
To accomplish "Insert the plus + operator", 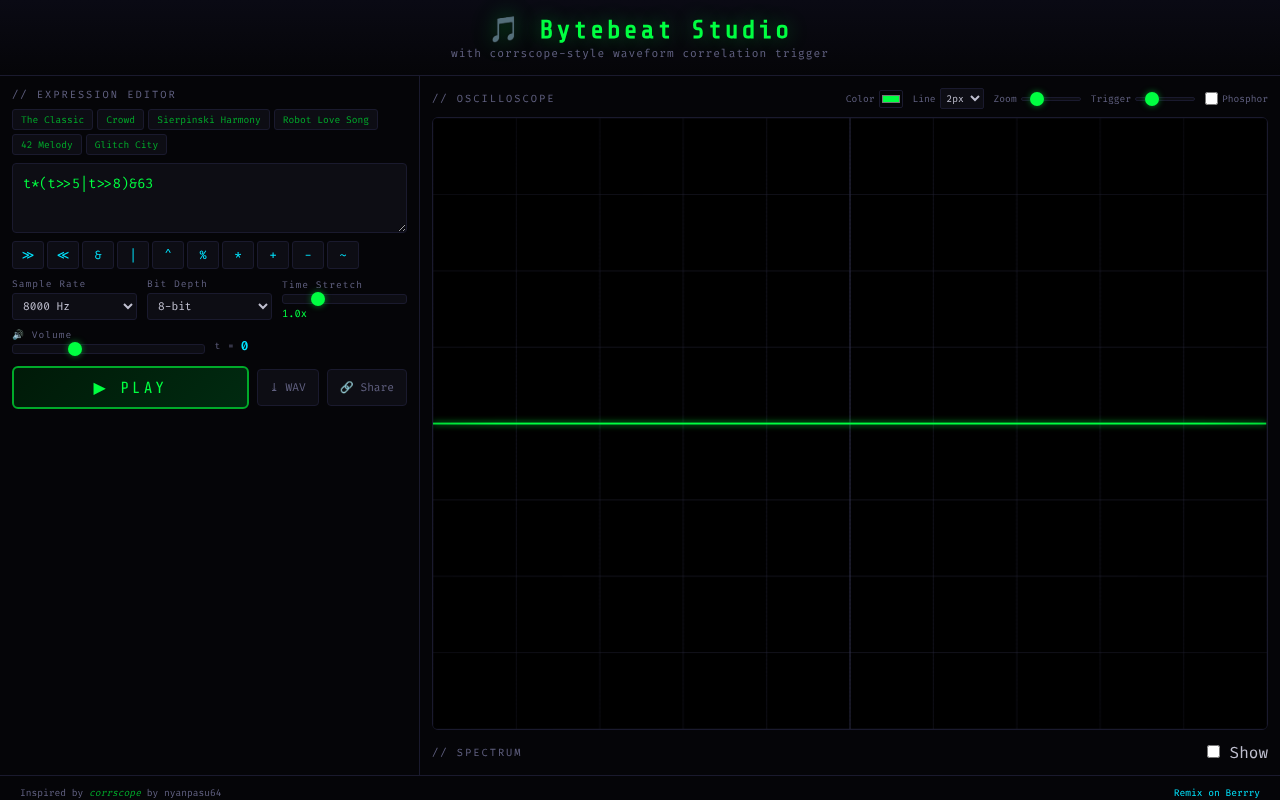I will tap(273, 255).
